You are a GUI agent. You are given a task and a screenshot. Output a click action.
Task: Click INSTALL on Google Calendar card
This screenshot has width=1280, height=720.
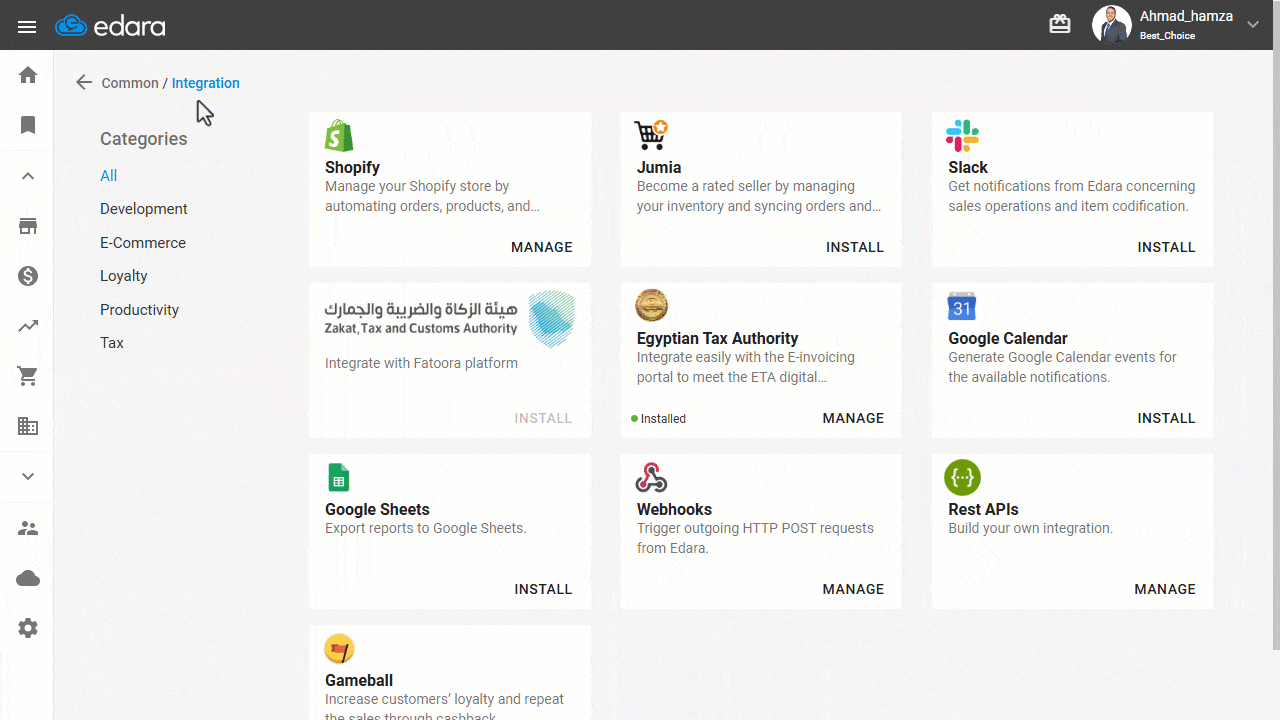(x=1167, y=418)
